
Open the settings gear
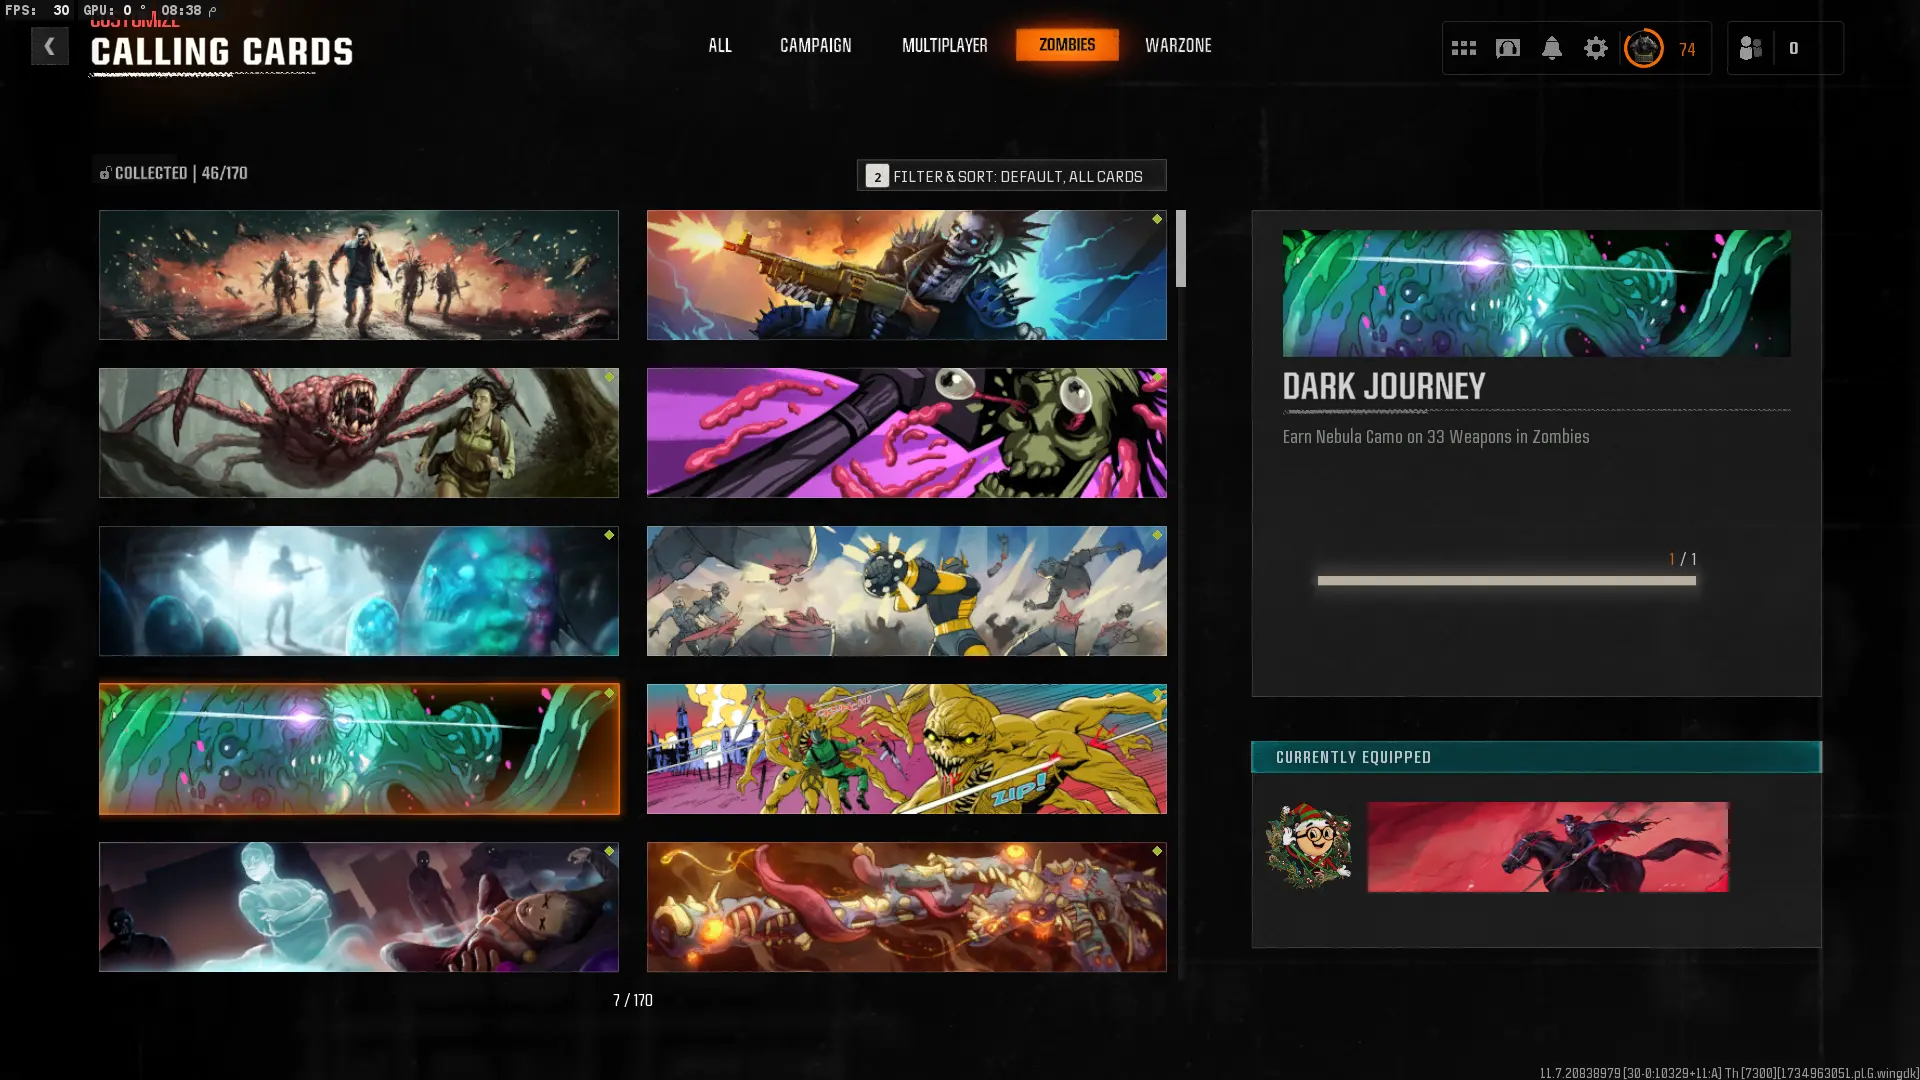point(1595,48)
